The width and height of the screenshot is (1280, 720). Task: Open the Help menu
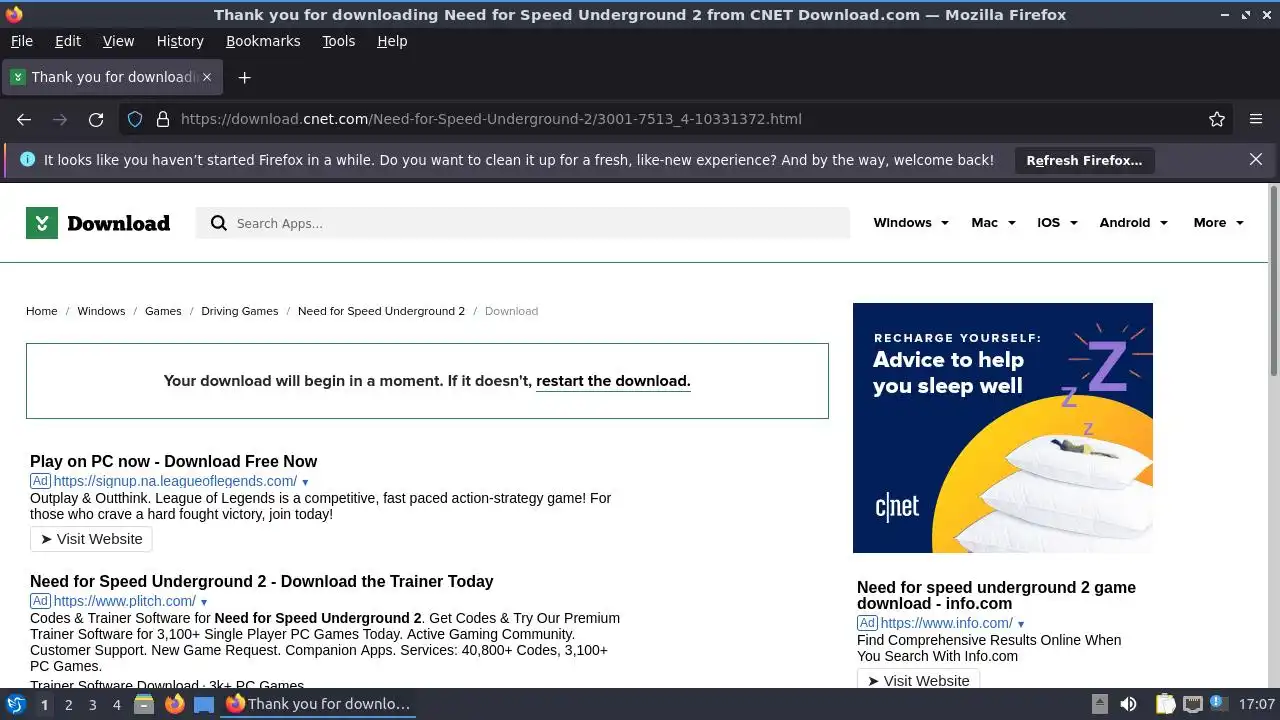(392, 41)
